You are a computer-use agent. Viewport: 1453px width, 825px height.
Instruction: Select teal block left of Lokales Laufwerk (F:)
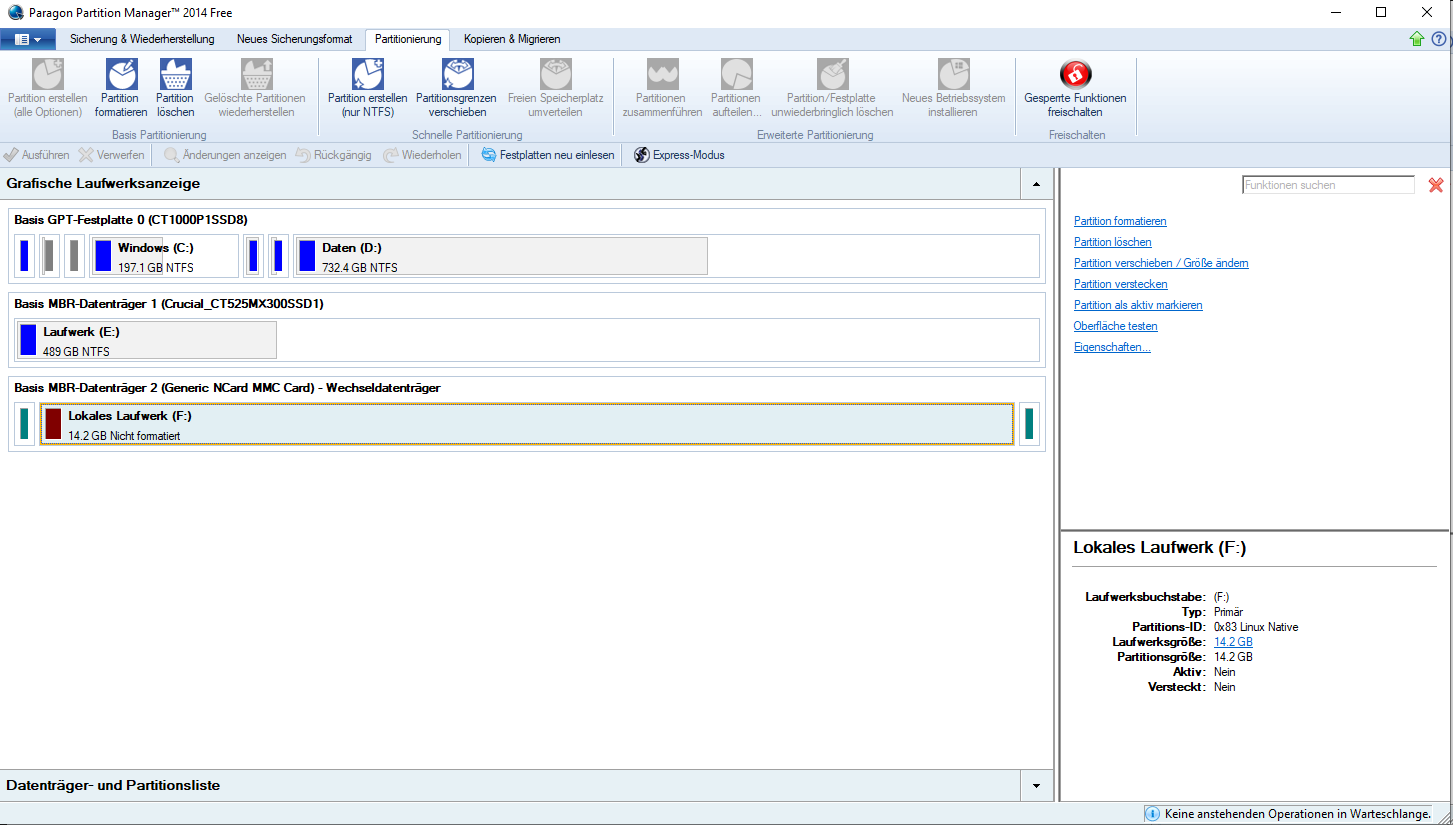click(x=24, y=424)
